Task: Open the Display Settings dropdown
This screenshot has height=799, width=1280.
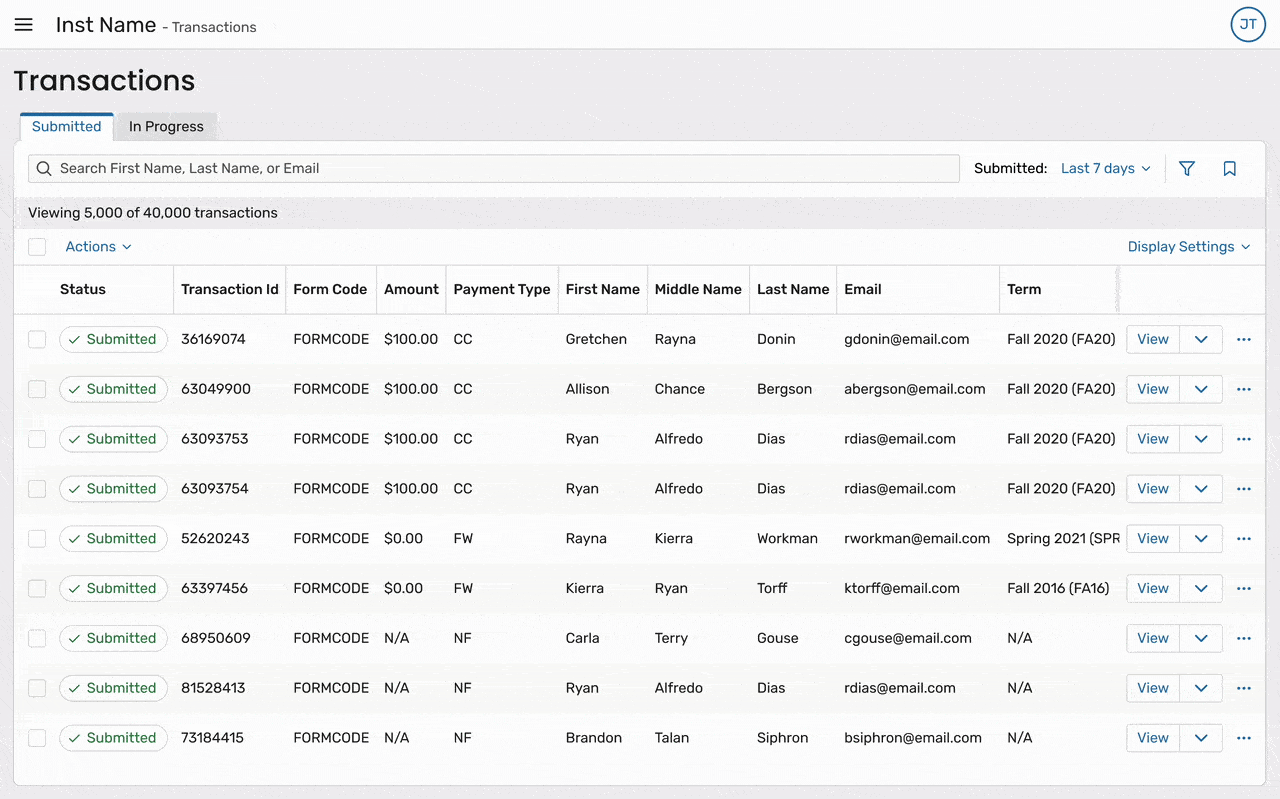Action: coord(1189,247)
